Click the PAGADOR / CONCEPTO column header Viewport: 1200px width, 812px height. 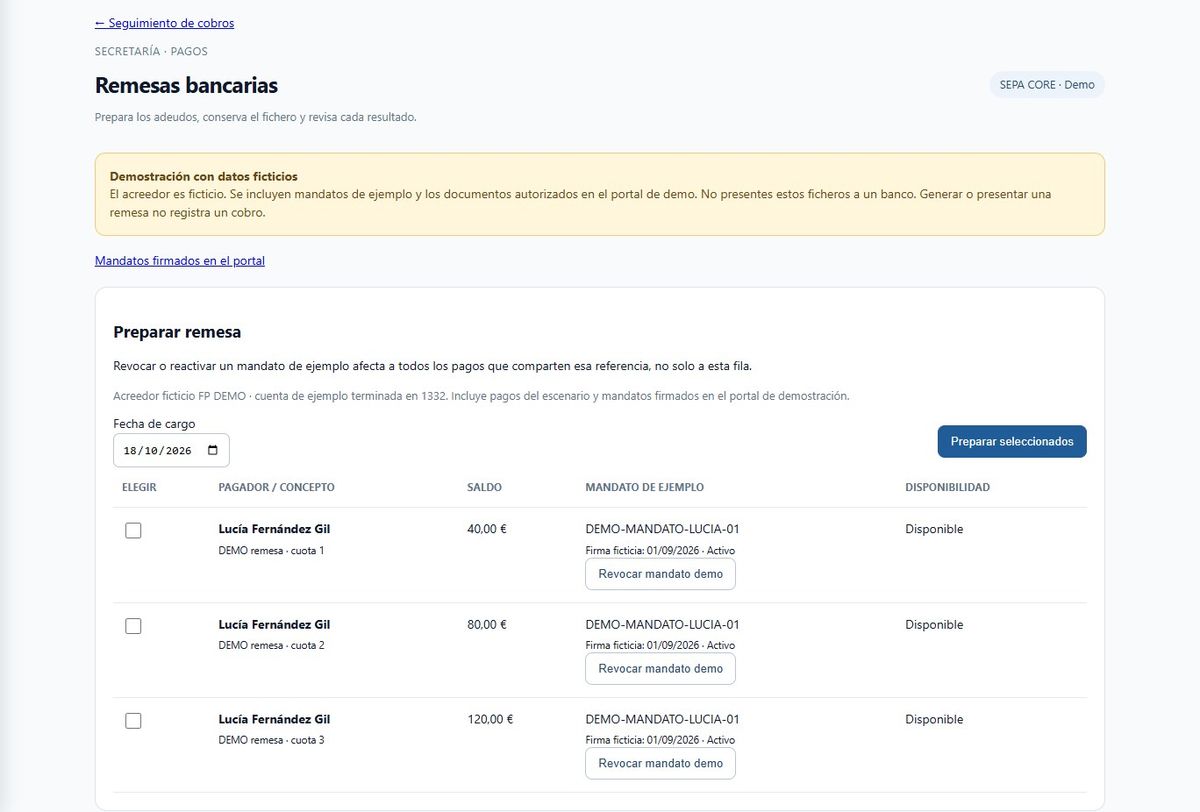coord(276,488)
